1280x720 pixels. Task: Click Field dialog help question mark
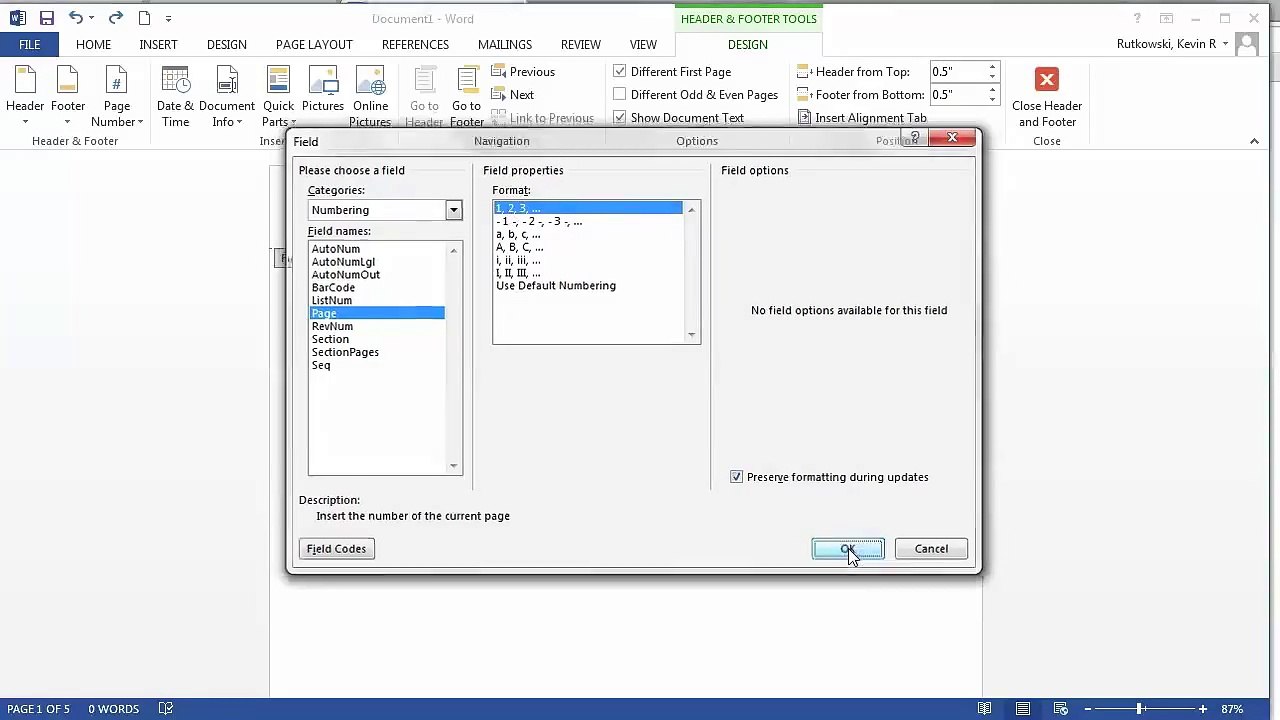click(x=914, y=138)
